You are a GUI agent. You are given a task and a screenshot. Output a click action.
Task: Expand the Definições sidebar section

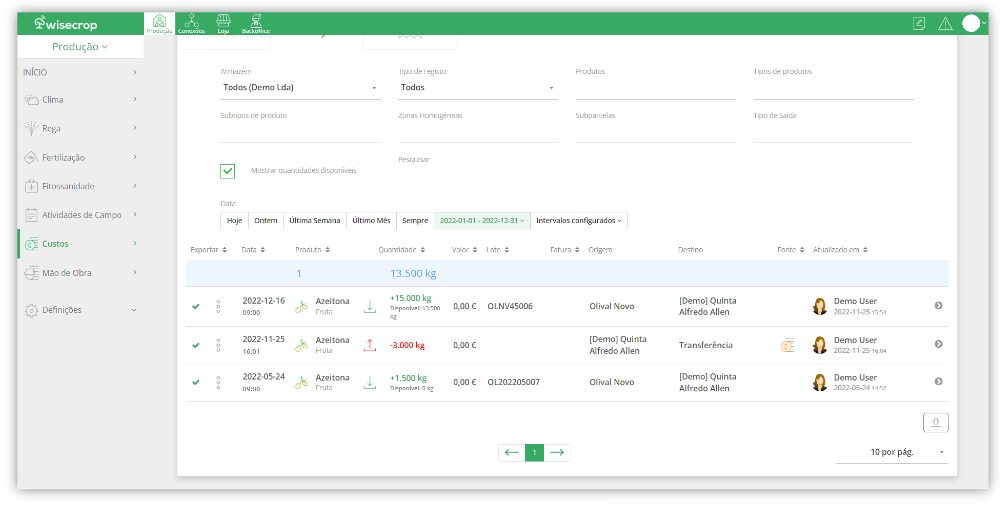click(80, 310)
